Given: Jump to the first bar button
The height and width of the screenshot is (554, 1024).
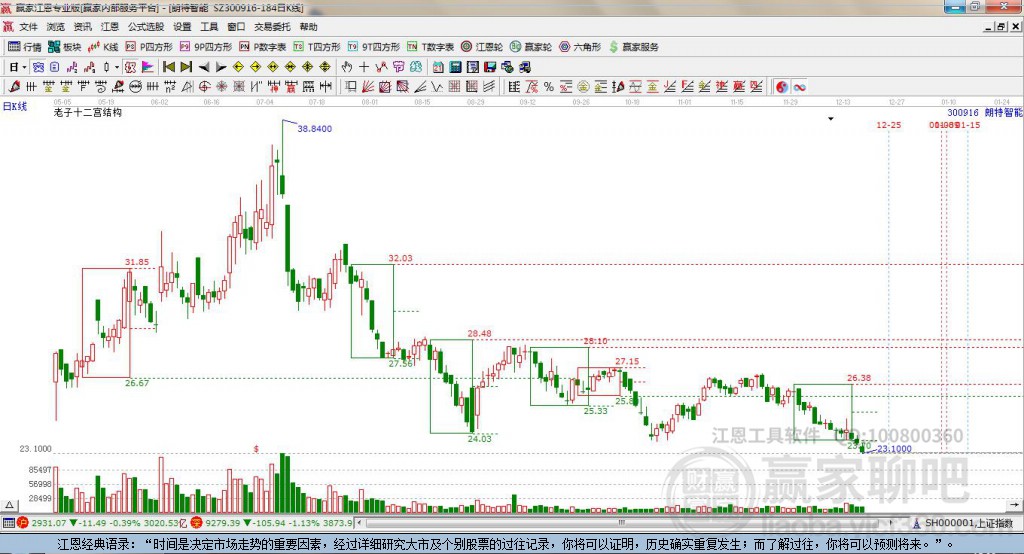Looking at the screenshot, I should [168, 67].
